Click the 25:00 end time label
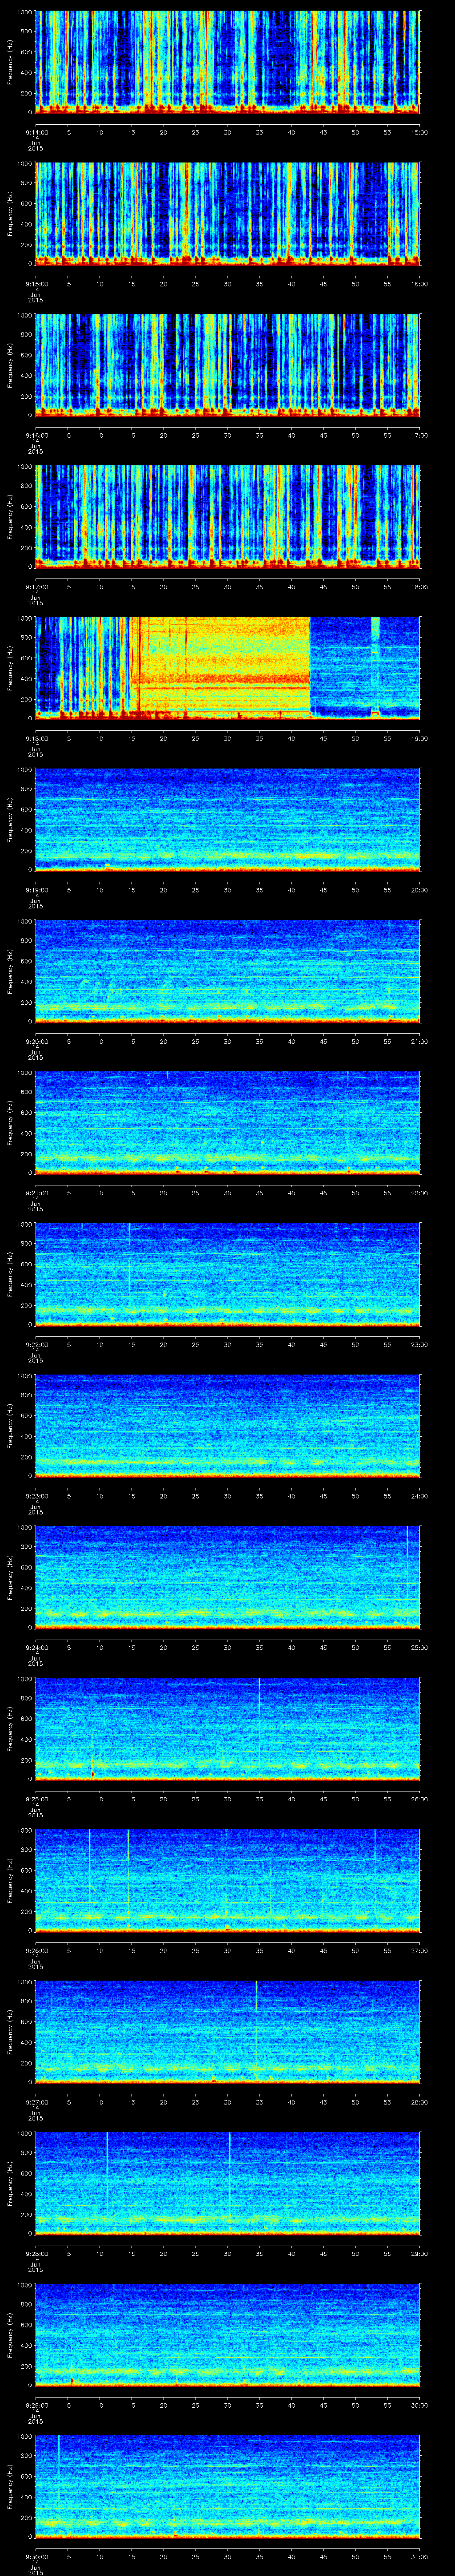 pos(420,1647)
